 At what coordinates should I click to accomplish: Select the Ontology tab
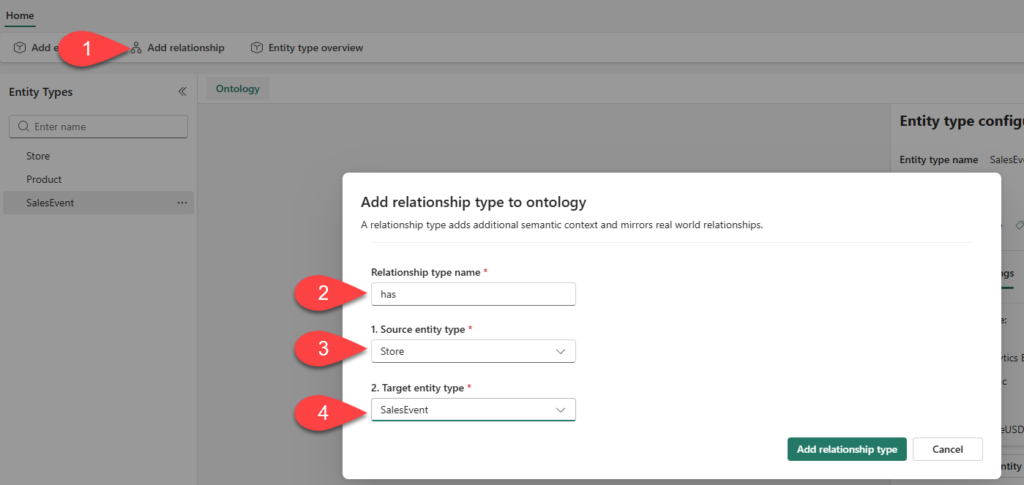(238, 89)
